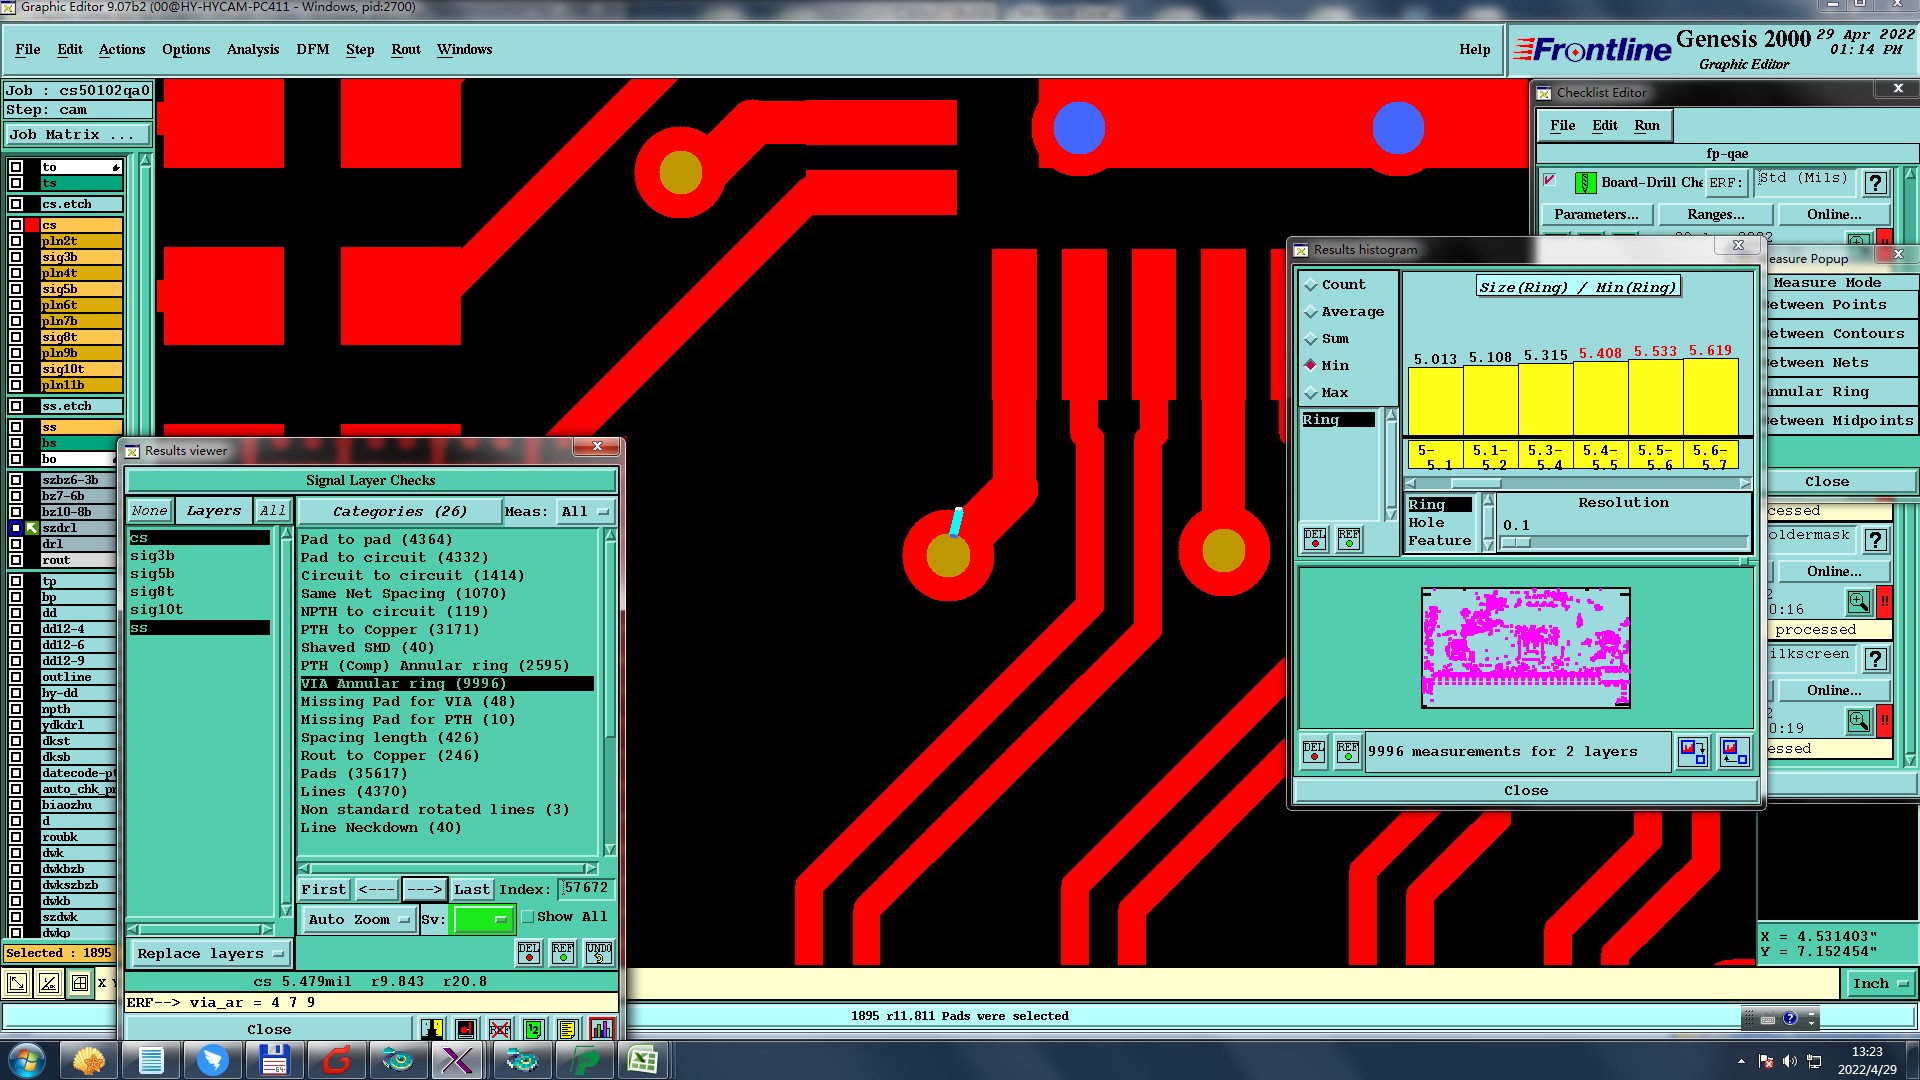1920x1080 pixels.
Task: Toggle the checkbox beside layer cs
Action: (16, 225)
